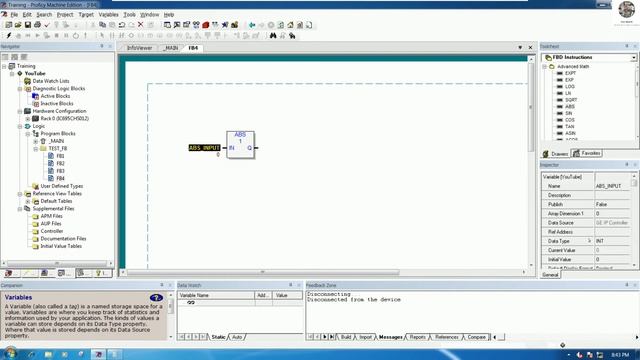Click the editor horizontal scrollbar
The height and width of the screenshot is (360, 640).
(263, 272)
